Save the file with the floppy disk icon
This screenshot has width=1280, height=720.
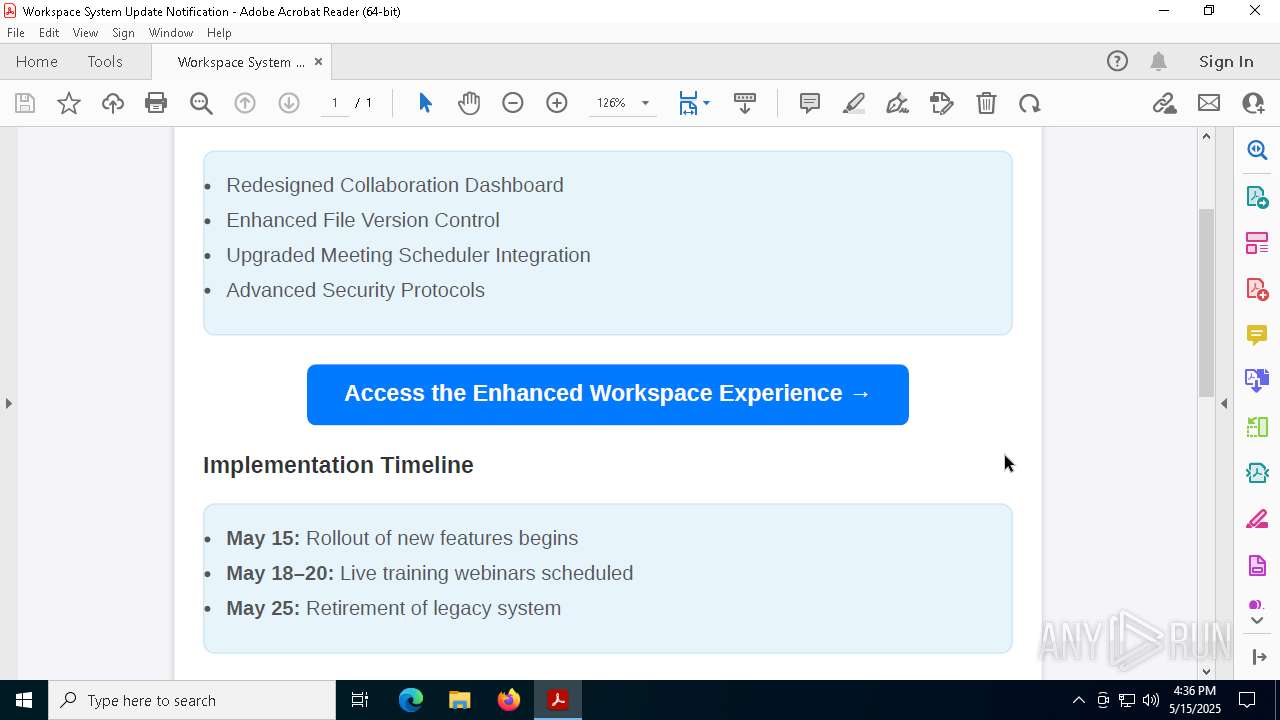coord(25,103)
